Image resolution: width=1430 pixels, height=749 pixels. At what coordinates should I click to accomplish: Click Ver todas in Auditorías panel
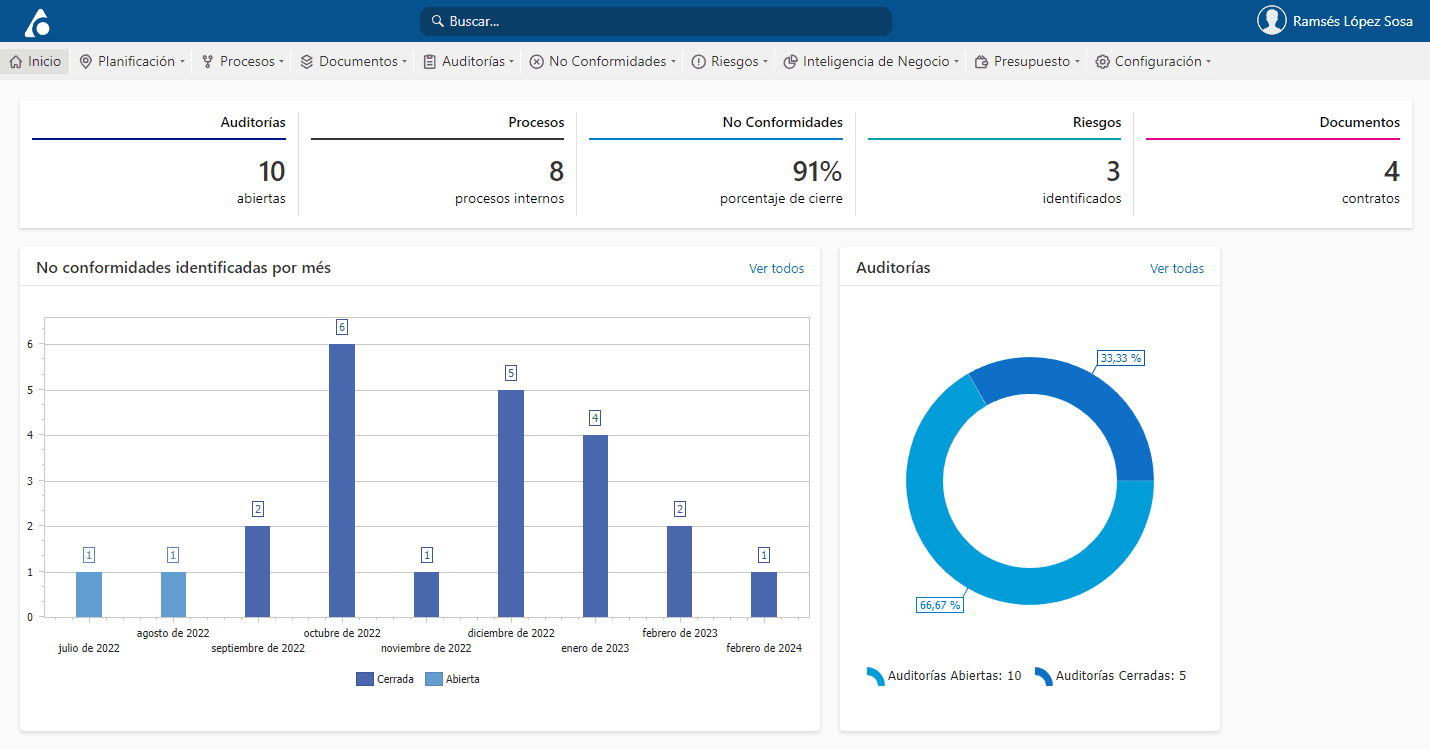point(1177,269)
